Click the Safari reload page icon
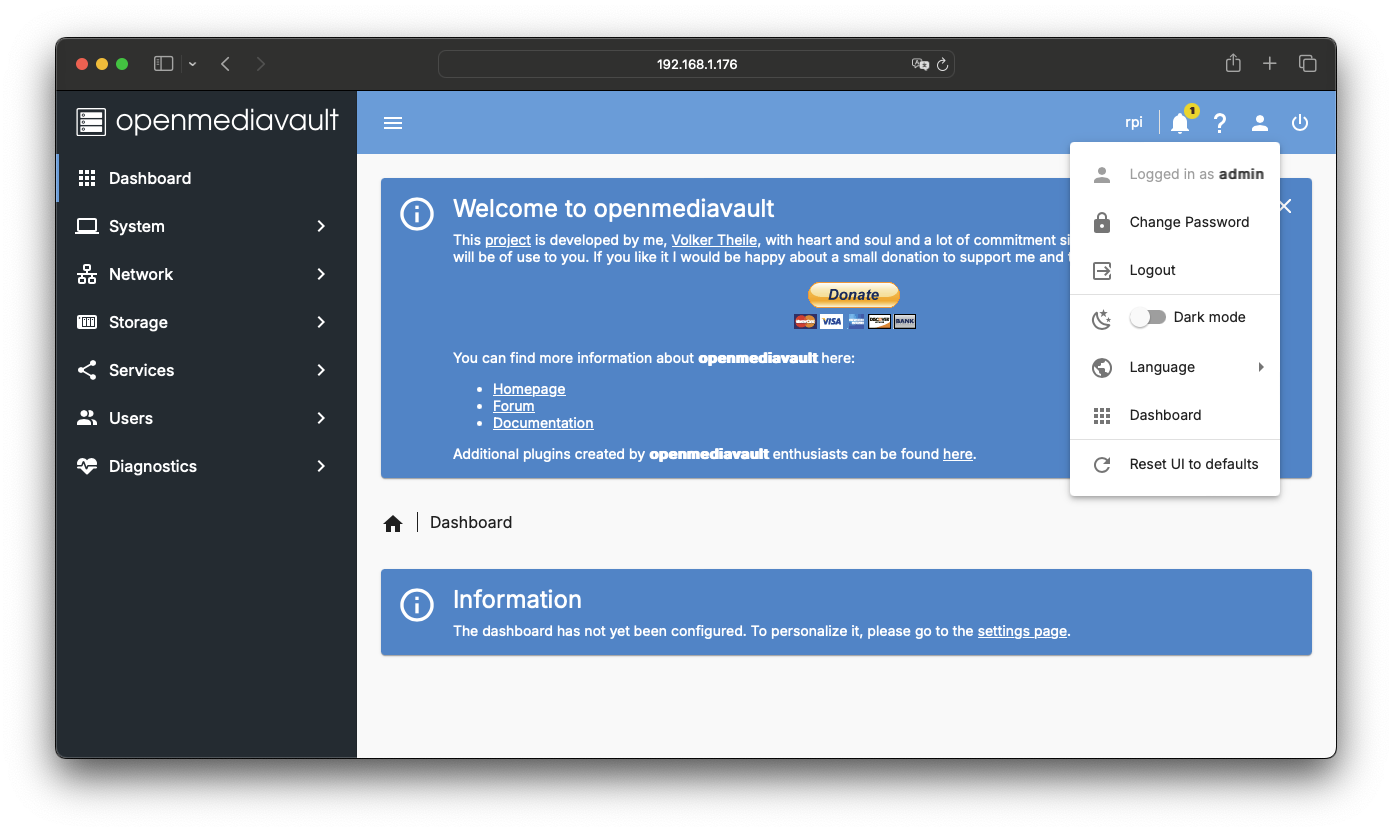Screen dimensions: 1392x832 coord(941,64)
